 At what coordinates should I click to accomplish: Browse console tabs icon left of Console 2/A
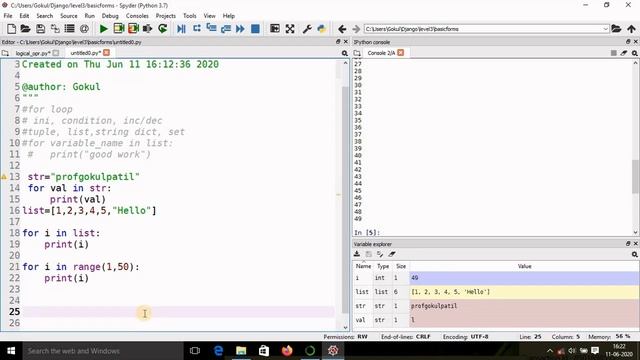tap(357, 53)
